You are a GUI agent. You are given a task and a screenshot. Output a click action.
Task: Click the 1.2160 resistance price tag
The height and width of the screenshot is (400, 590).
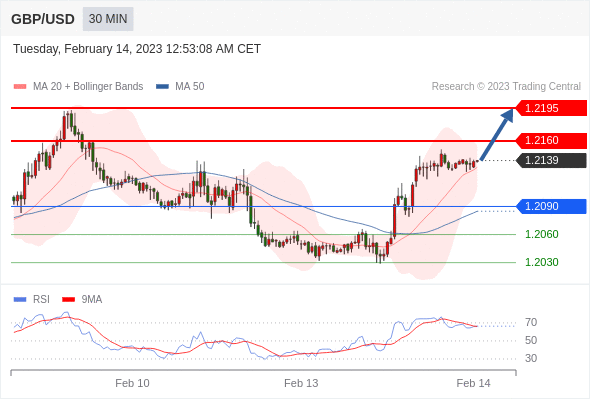tap(551, 140)
